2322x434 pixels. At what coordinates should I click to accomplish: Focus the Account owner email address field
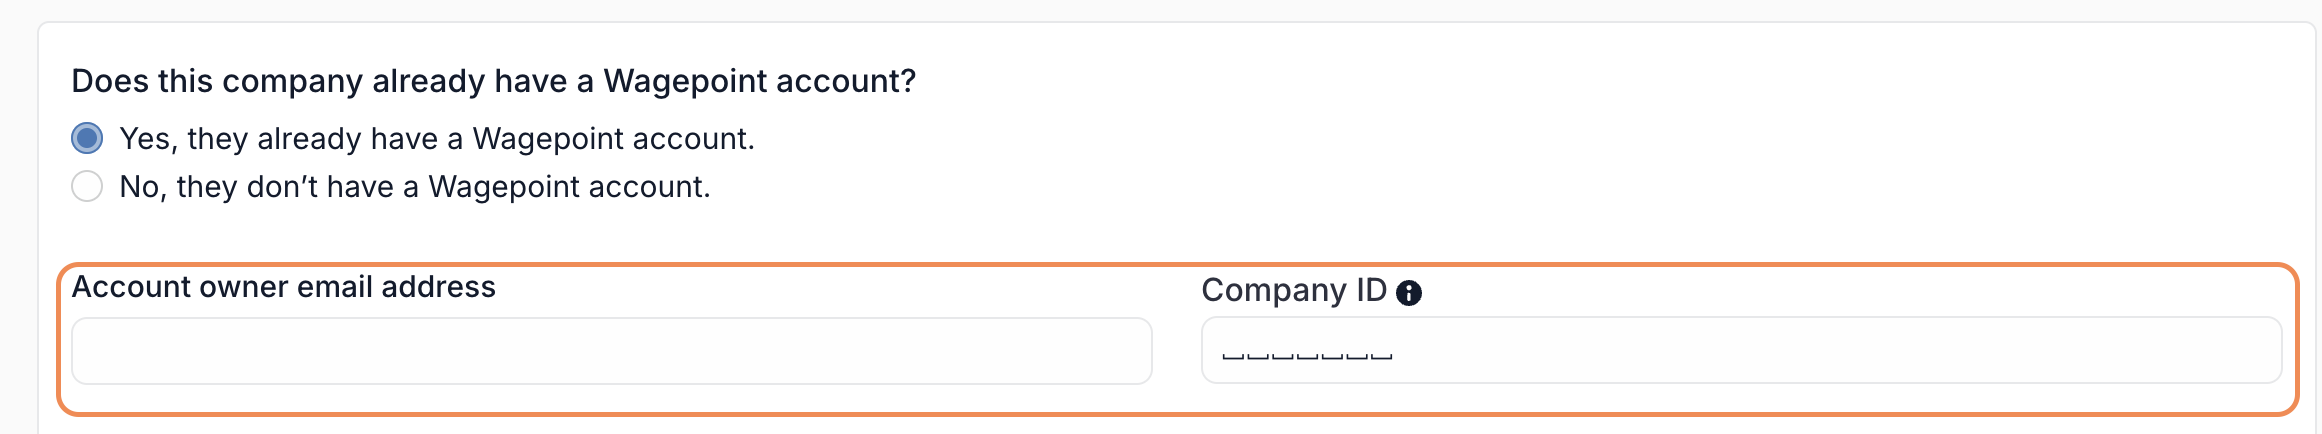[x=612, y=351]
